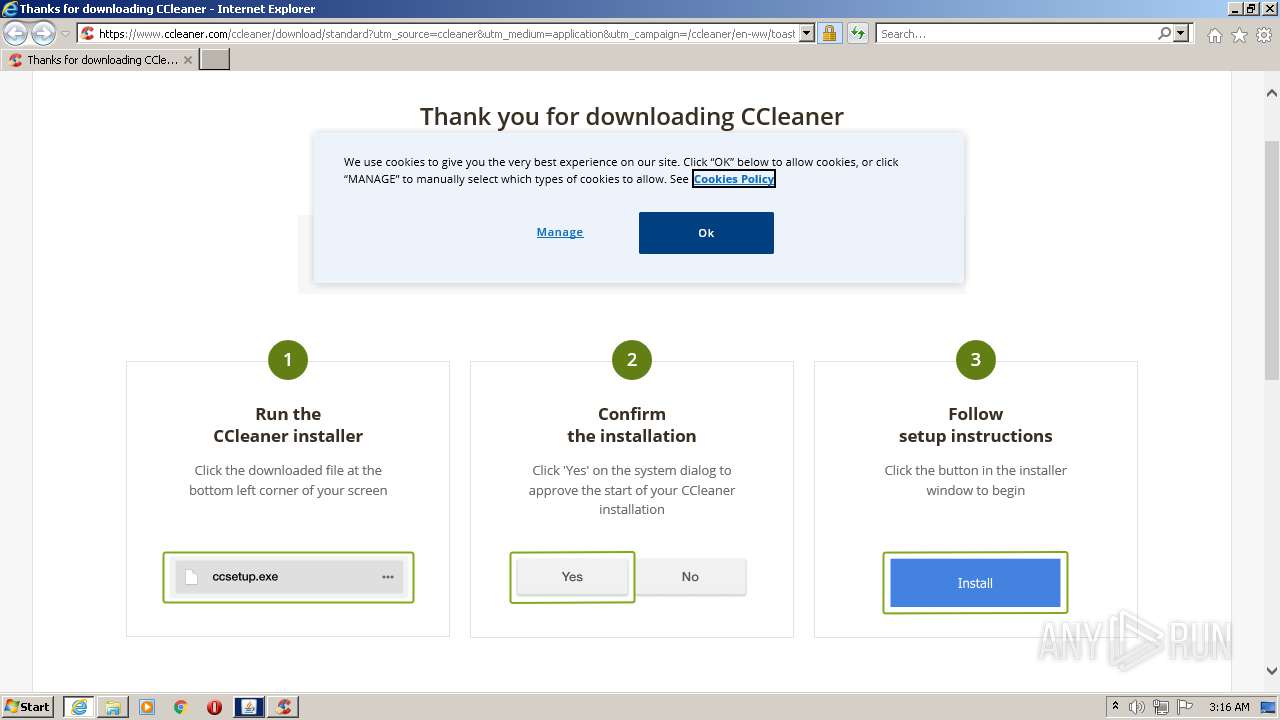This screenshot has height=720, width=1280.
Task: Open Windows Explorer folder taskbar icon
Action: 113,707
